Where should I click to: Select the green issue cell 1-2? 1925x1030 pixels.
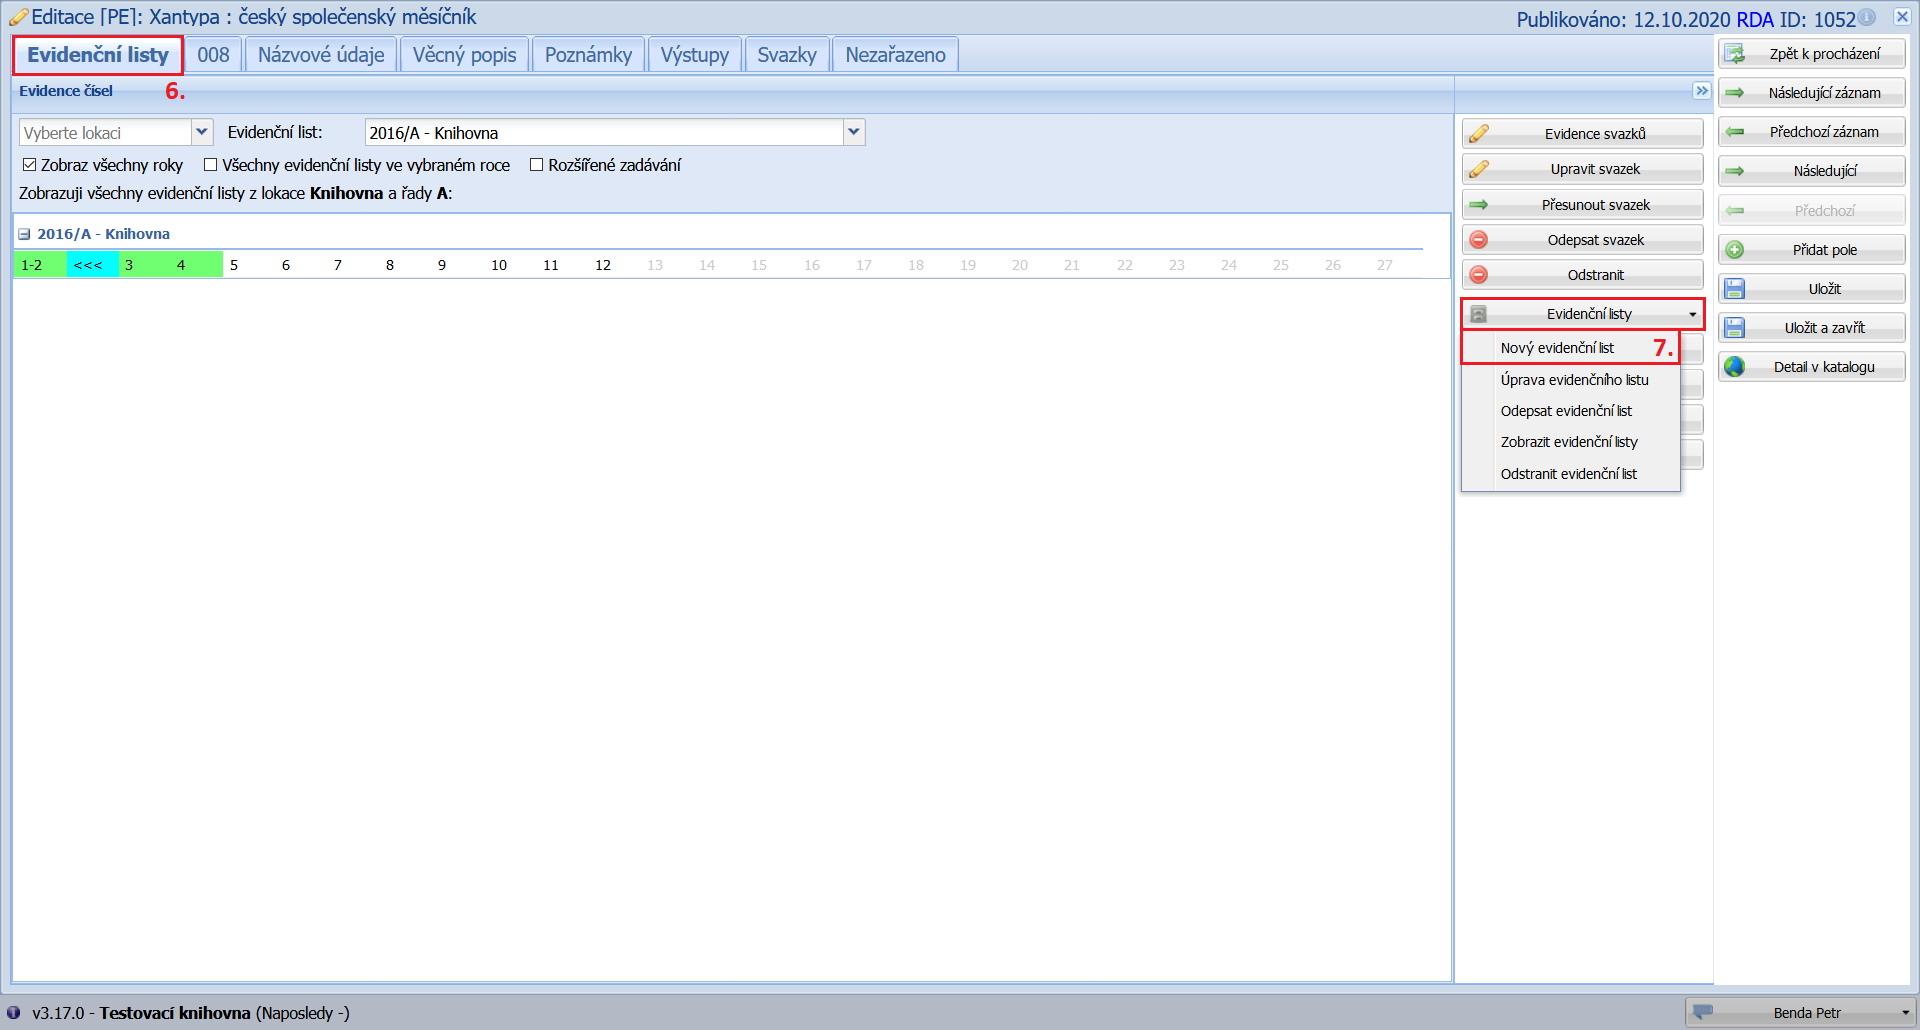pos(40,265)
